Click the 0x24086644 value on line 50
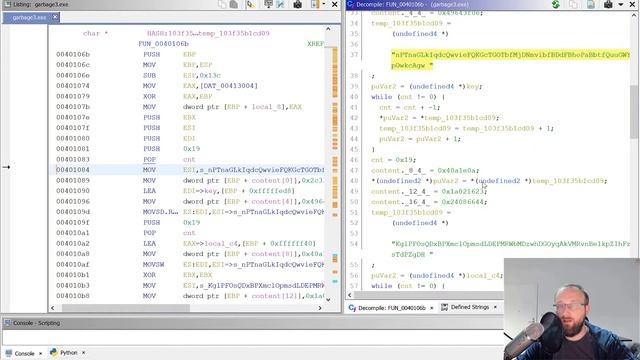The image size is (640, 360). click(462, 202)
